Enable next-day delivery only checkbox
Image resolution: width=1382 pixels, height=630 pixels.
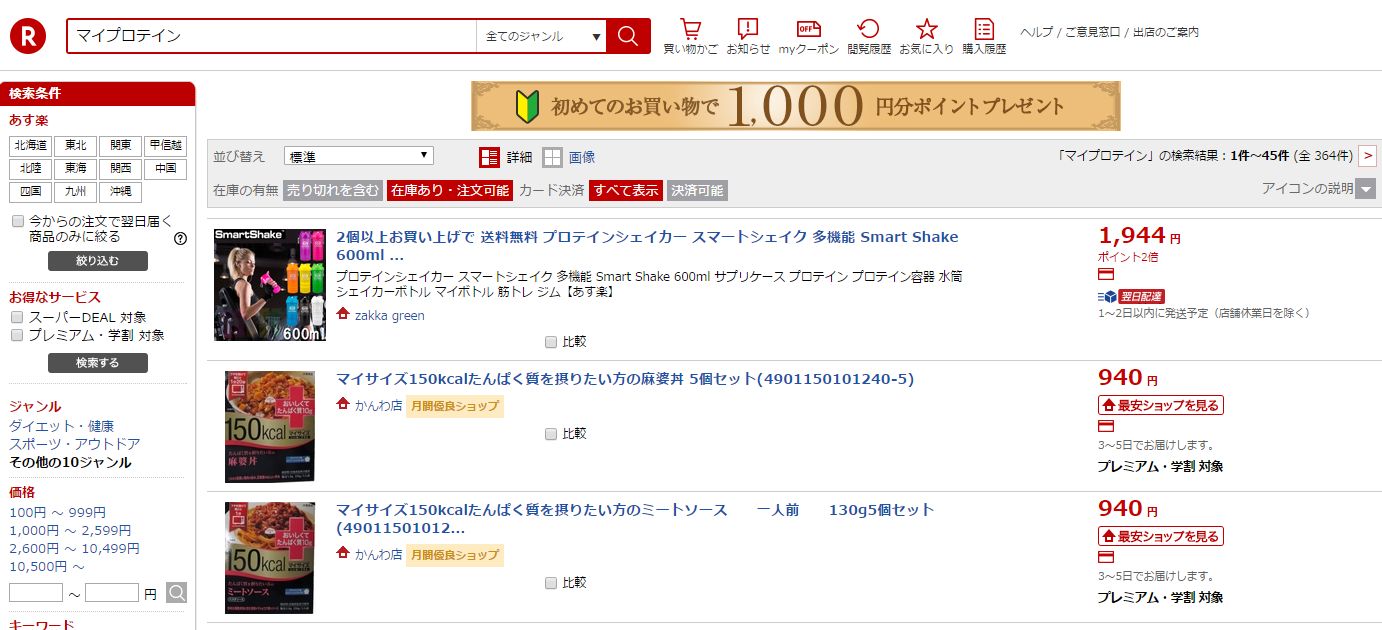tap(17, 221)
